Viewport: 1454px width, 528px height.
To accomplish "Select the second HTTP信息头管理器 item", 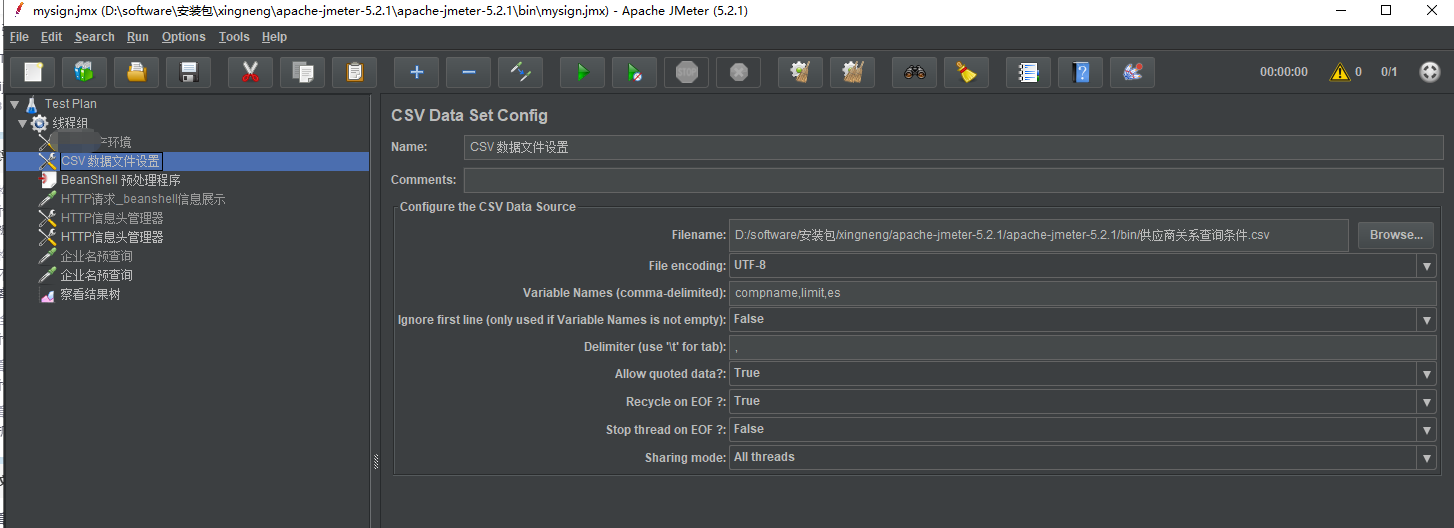I will 112,237.
